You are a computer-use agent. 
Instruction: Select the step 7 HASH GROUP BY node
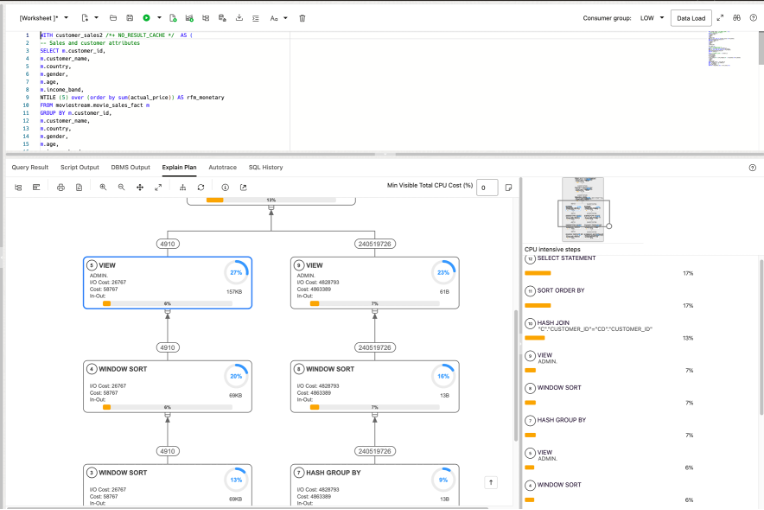(375, 485)
